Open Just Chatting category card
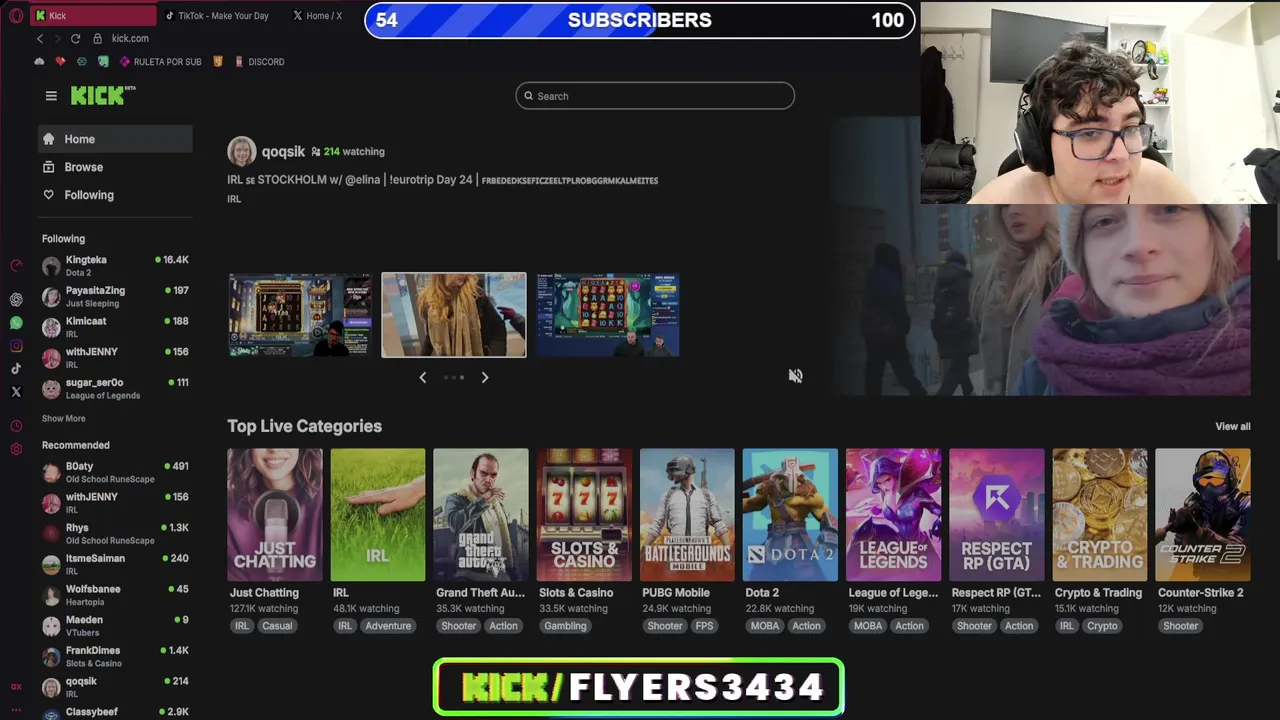Image resolution: width=1280 pixels, height=720 pixels. (275, 515)
